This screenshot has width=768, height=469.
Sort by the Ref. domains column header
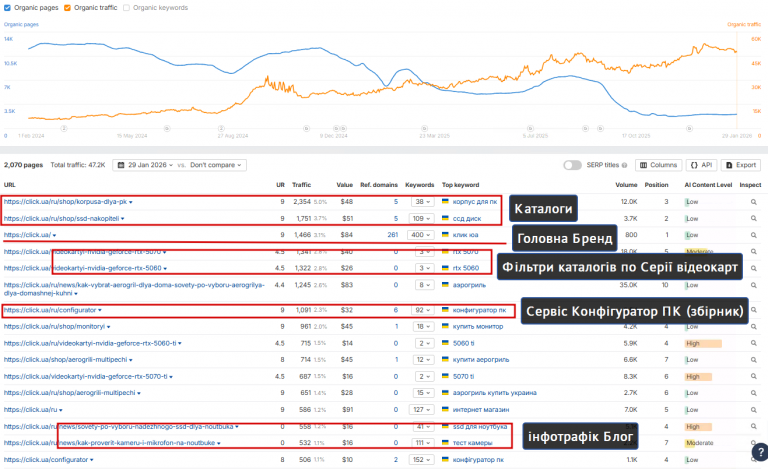(379, 185)
